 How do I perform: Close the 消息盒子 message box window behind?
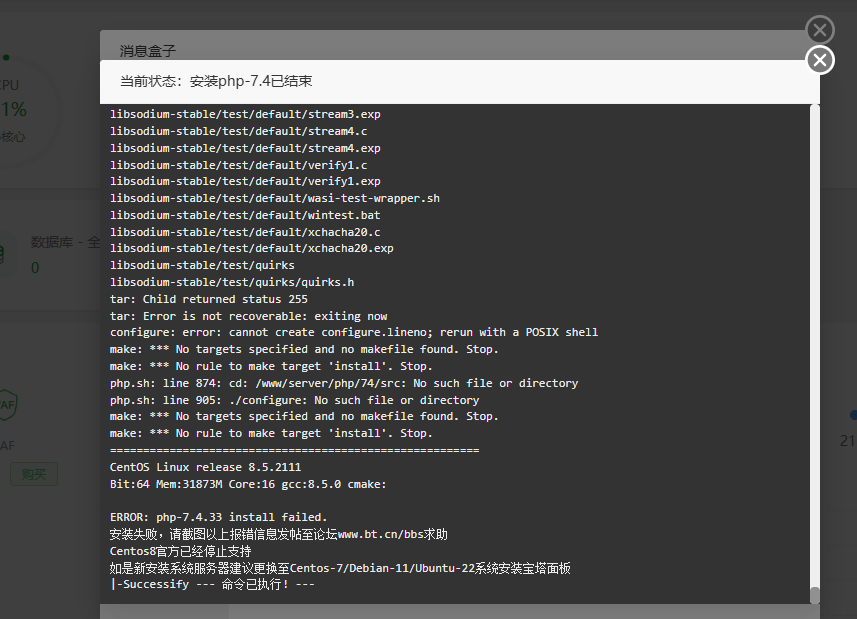coord(820,30)
